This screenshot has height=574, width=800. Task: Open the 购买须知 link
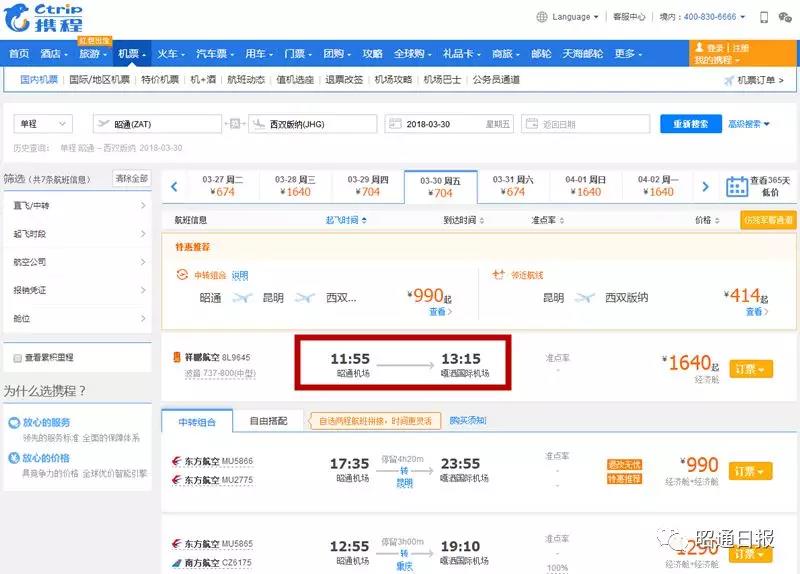pyautogui.click(x=468, y=420)
